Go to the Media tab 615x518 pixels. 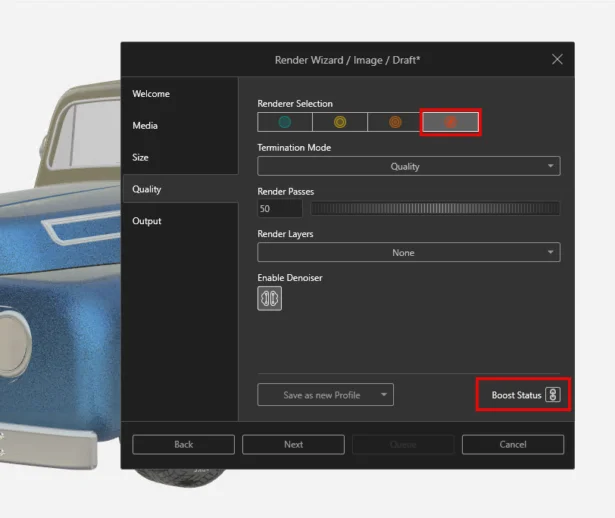click(145, 126)
